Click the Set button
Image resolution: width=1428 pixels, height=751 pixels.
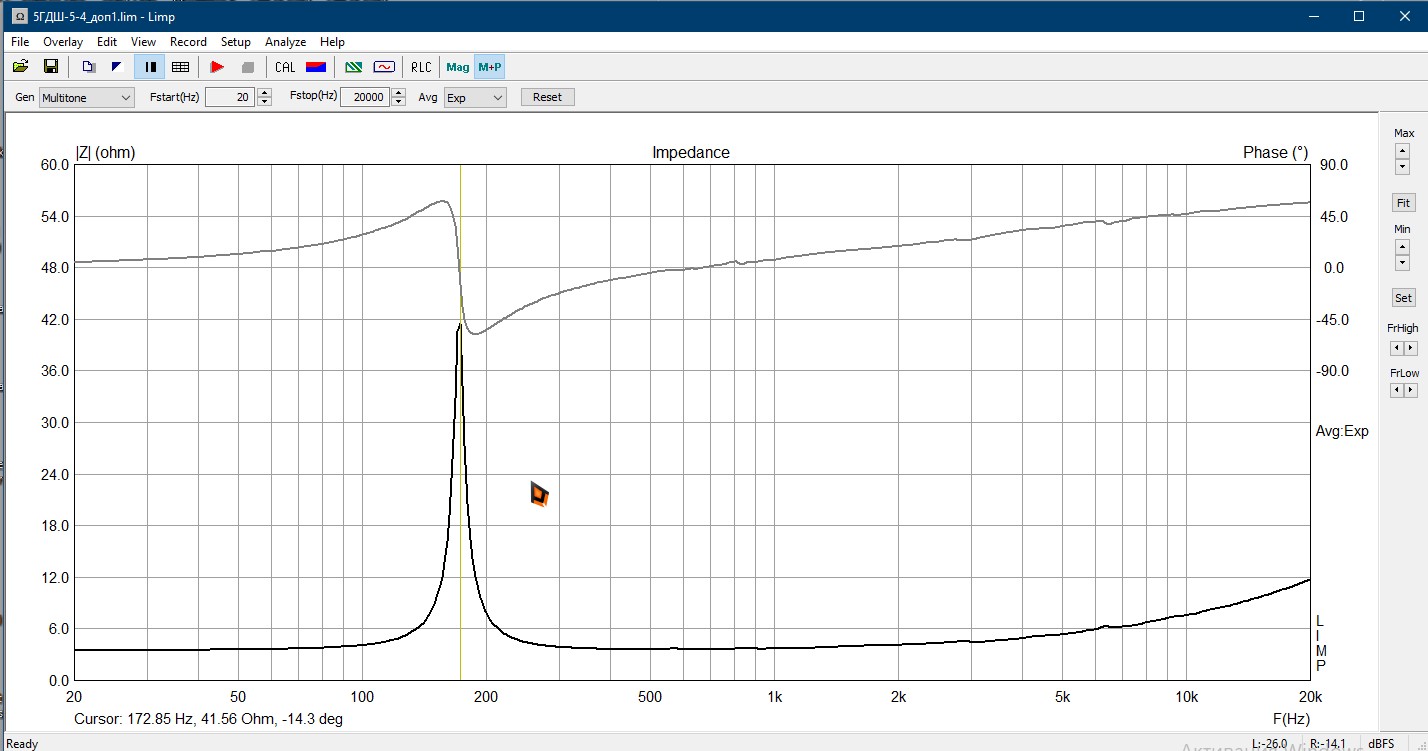pyautogui.click(x=1404, y=298)
